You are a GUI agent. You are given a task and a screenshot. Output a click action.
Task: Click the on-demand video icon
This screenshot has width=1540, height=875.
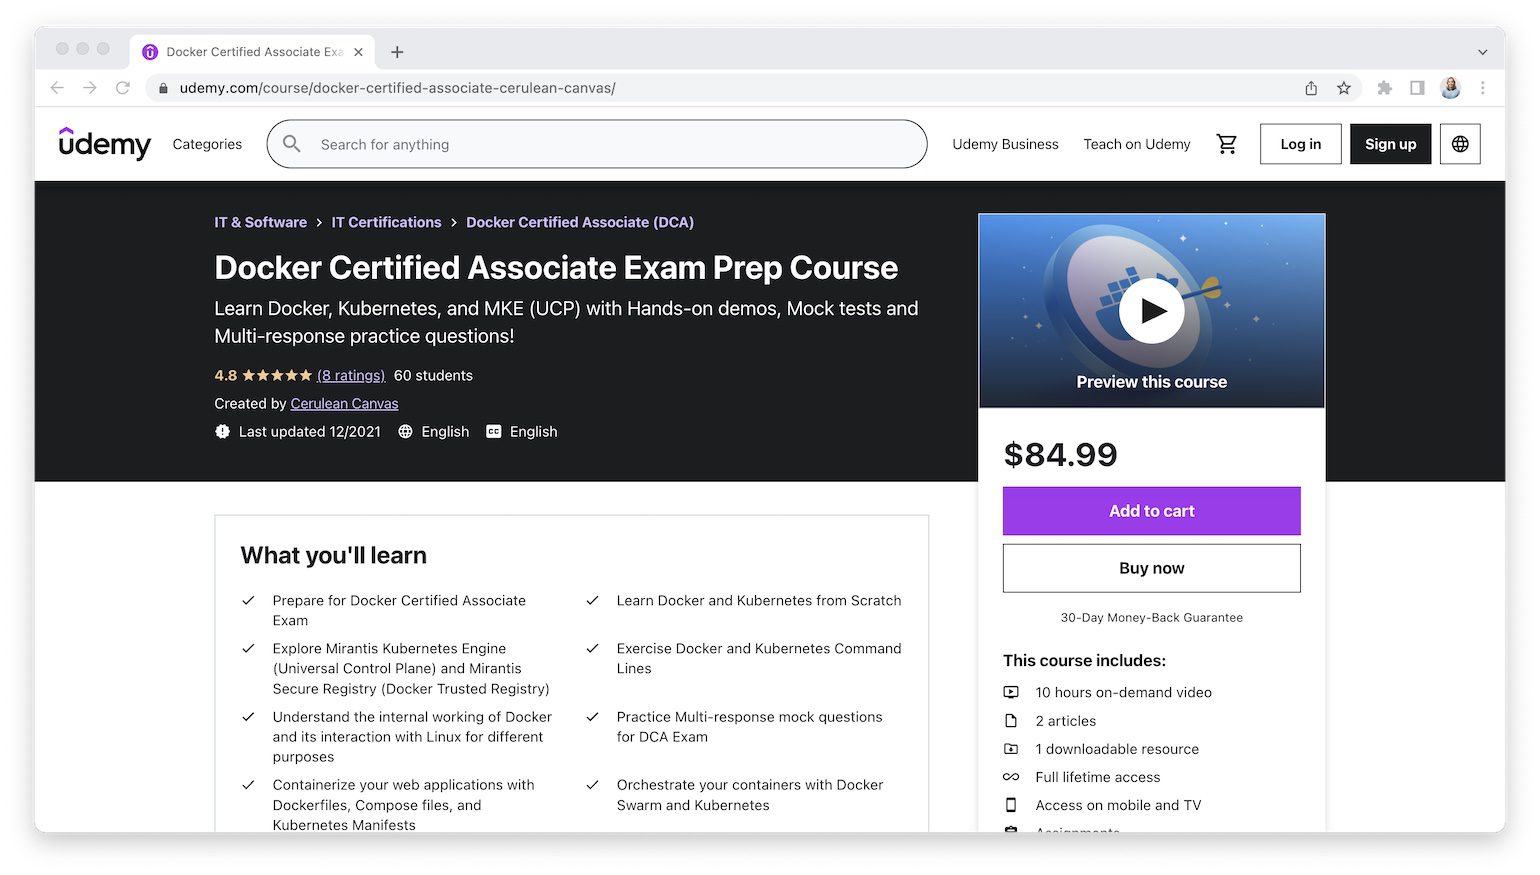(x=1011, y=692)
